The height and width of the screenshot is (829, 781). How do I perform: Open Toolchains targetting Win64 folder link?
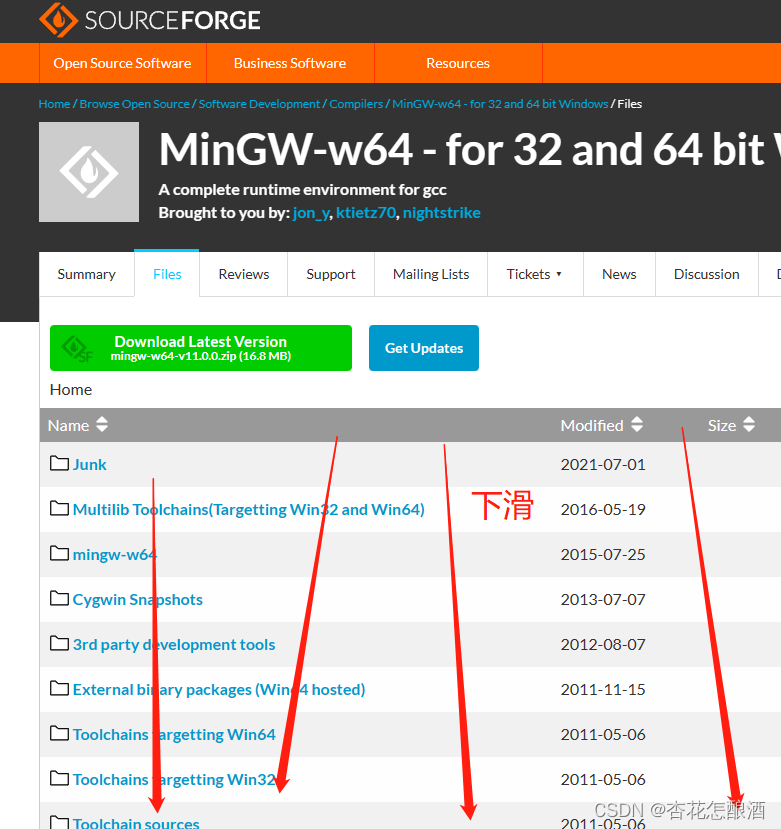tap(174, 734)
